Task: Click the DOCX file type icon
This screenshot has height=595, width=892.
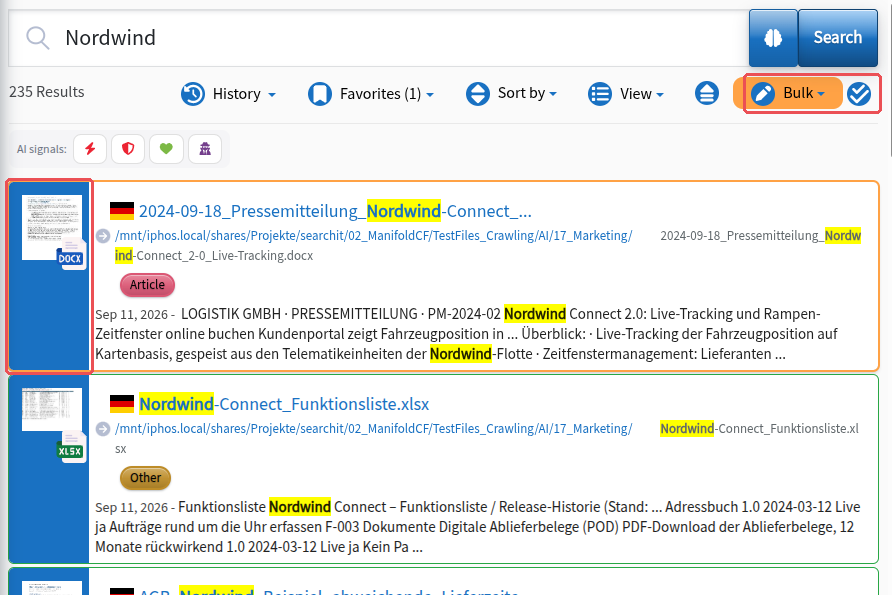Action: pos(71,255)
